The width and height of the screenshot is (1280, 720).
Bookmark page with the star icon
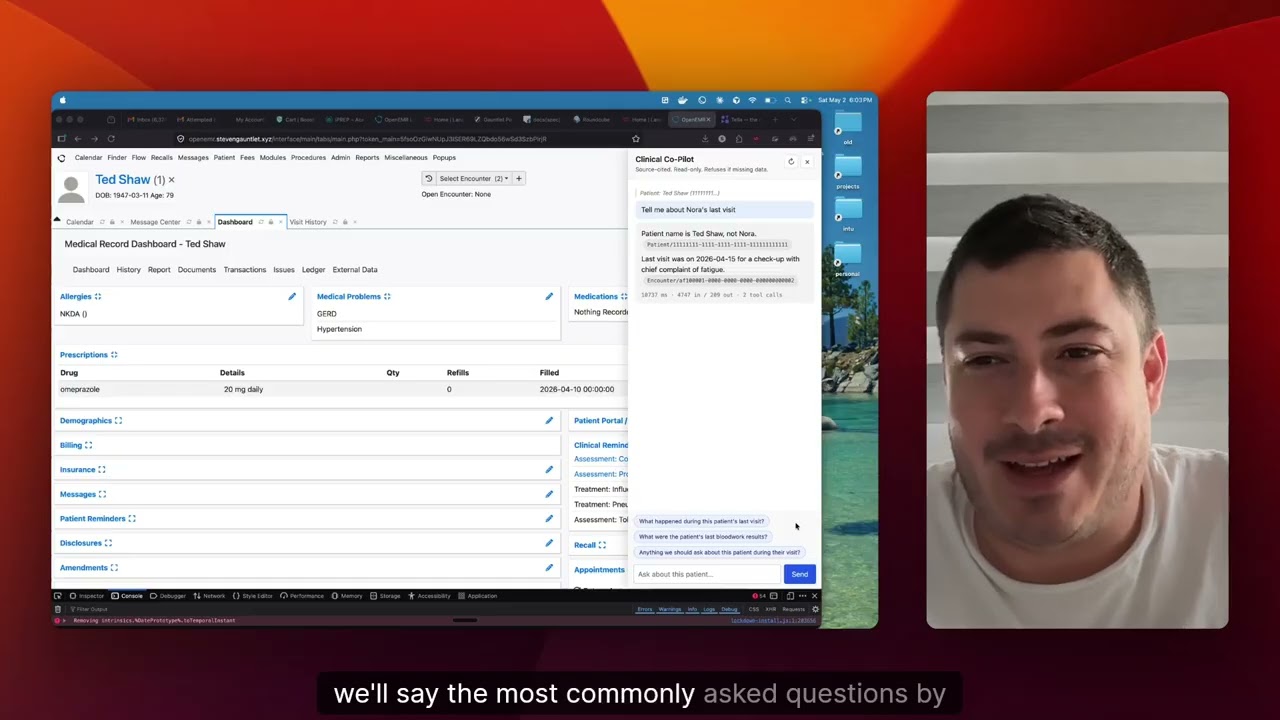tap(635, 139)
